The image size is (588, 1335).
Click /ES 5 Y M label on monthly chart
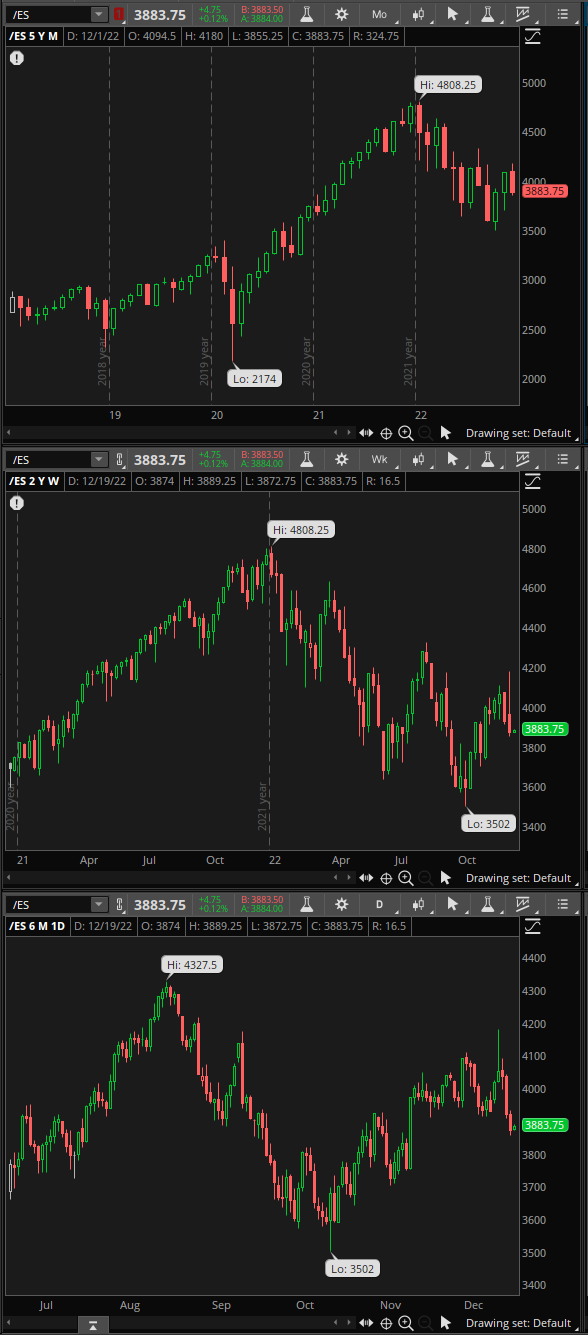[34, 36]
